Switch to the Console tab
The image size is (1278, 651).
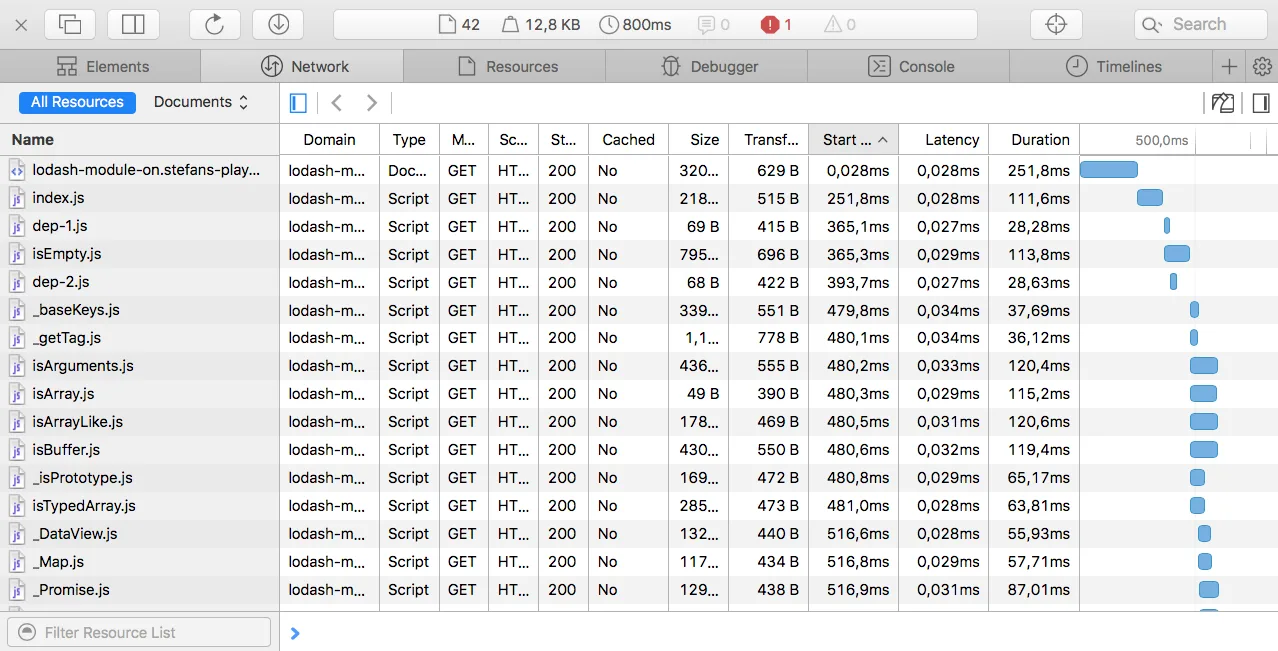[909, 66]
